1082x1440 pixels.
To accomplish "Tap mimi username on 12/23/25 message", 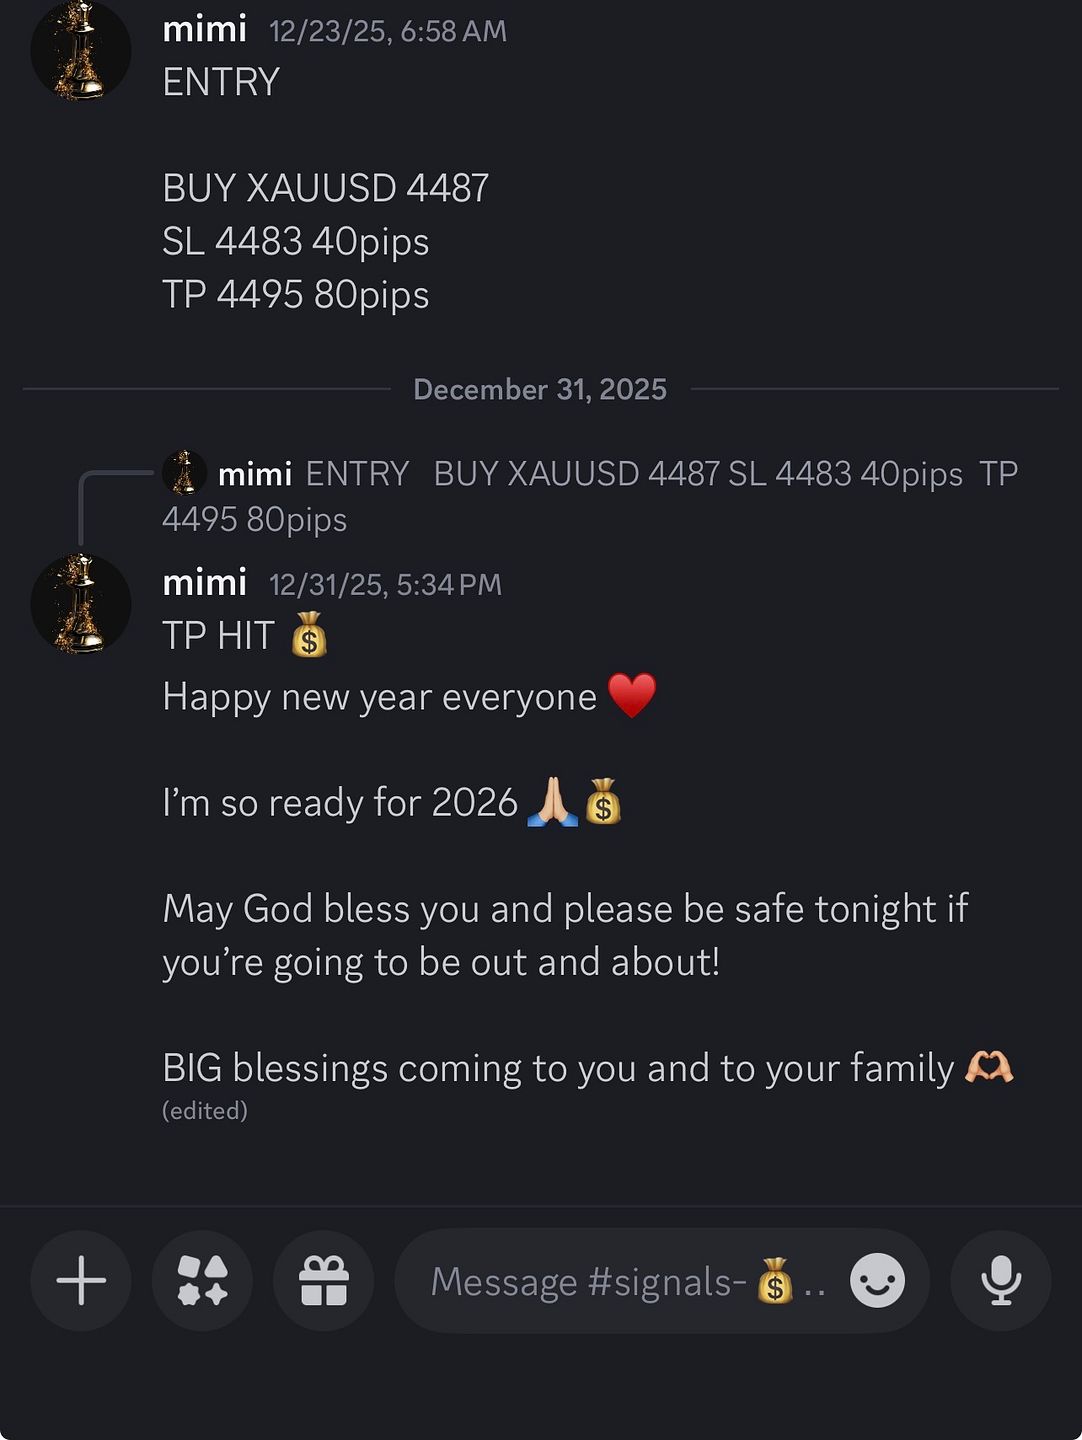I will (x=205, y=29).
